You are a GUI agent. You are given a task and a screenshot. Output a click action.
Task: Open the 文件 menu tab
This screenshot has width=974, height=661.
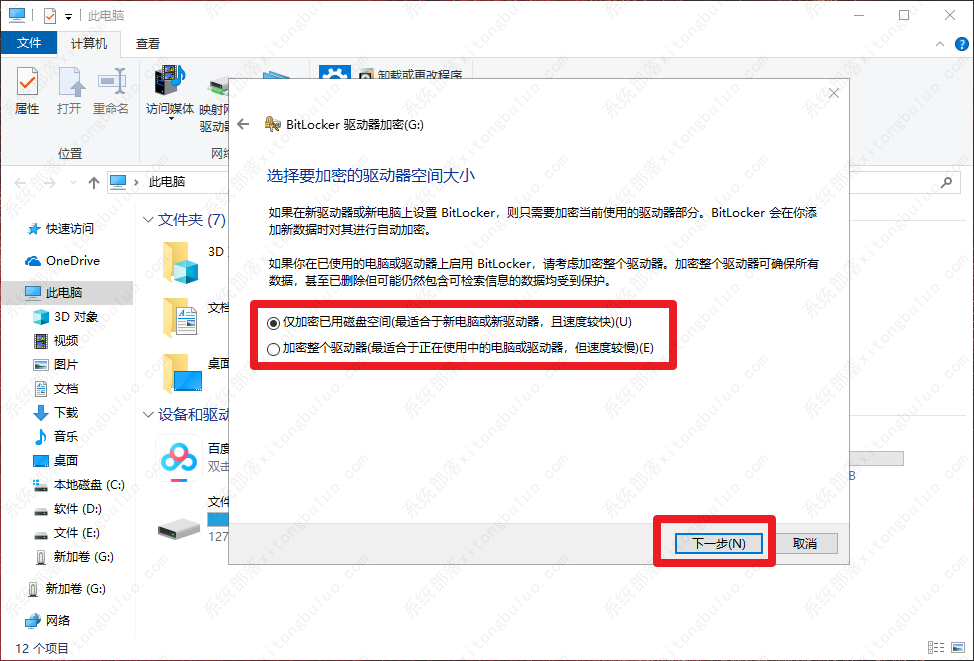29,44
